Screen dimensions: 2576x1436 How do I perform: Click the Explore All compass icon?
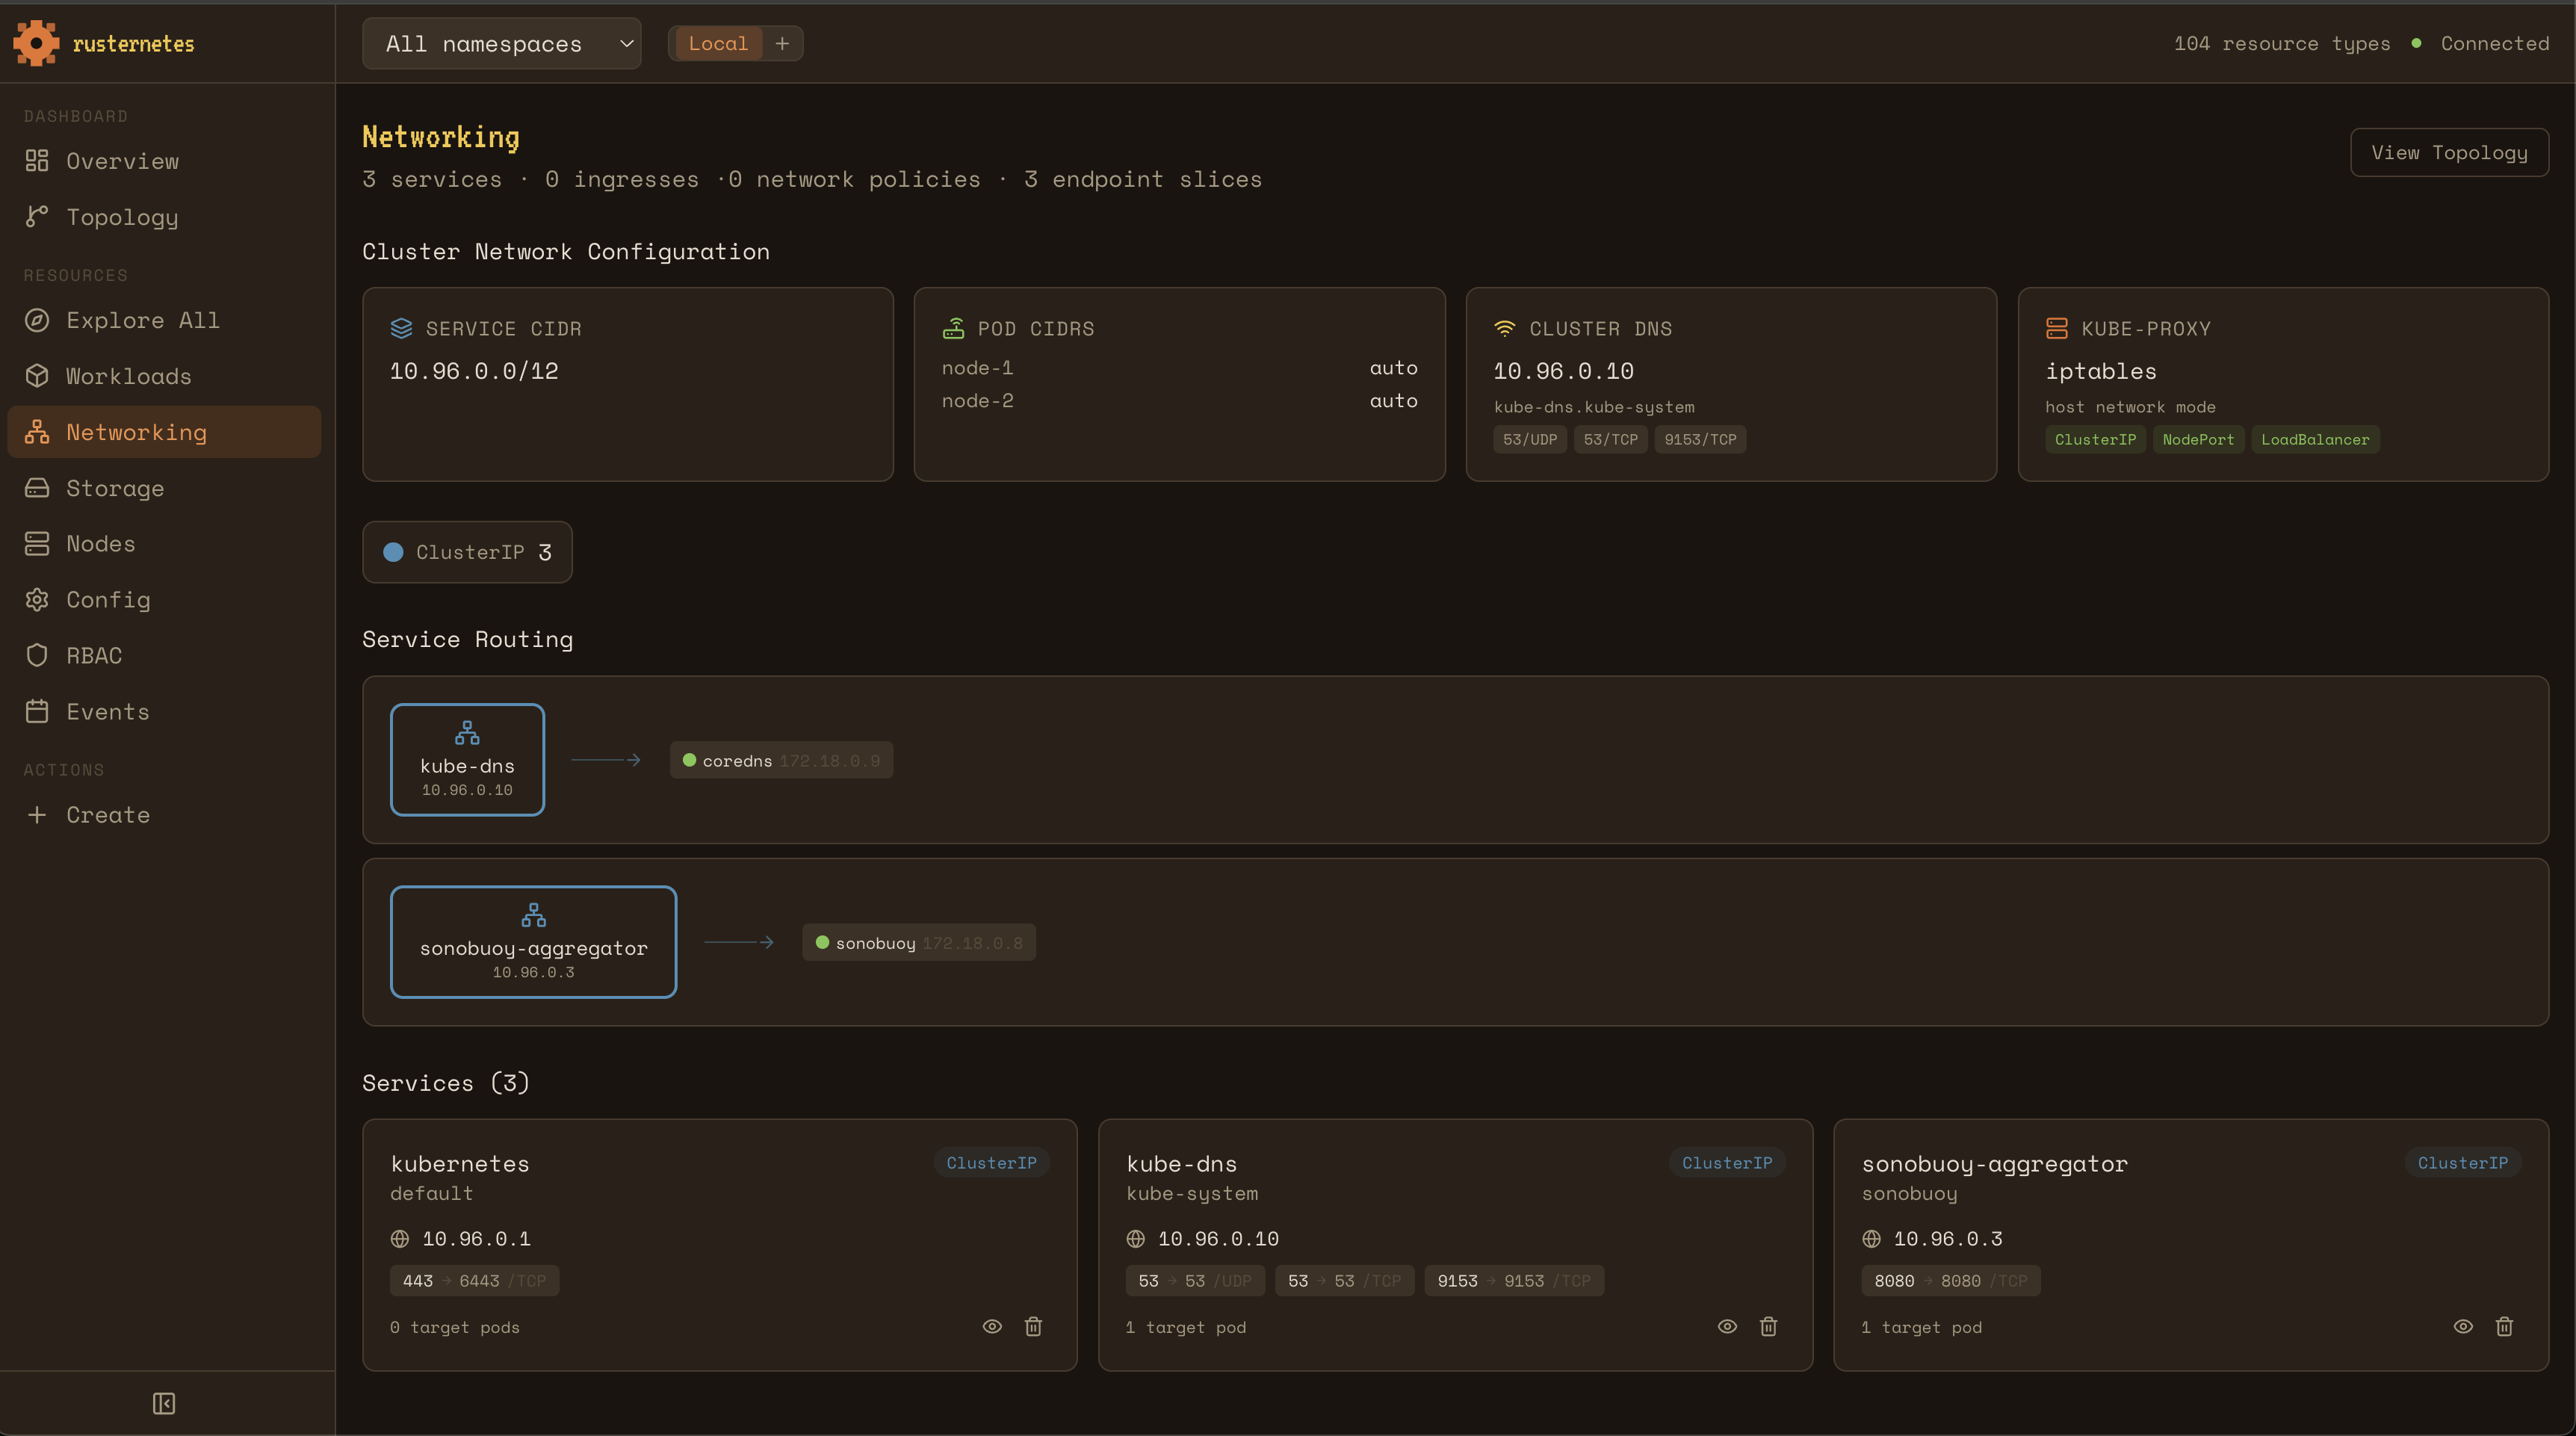click(x=37, y=320)
